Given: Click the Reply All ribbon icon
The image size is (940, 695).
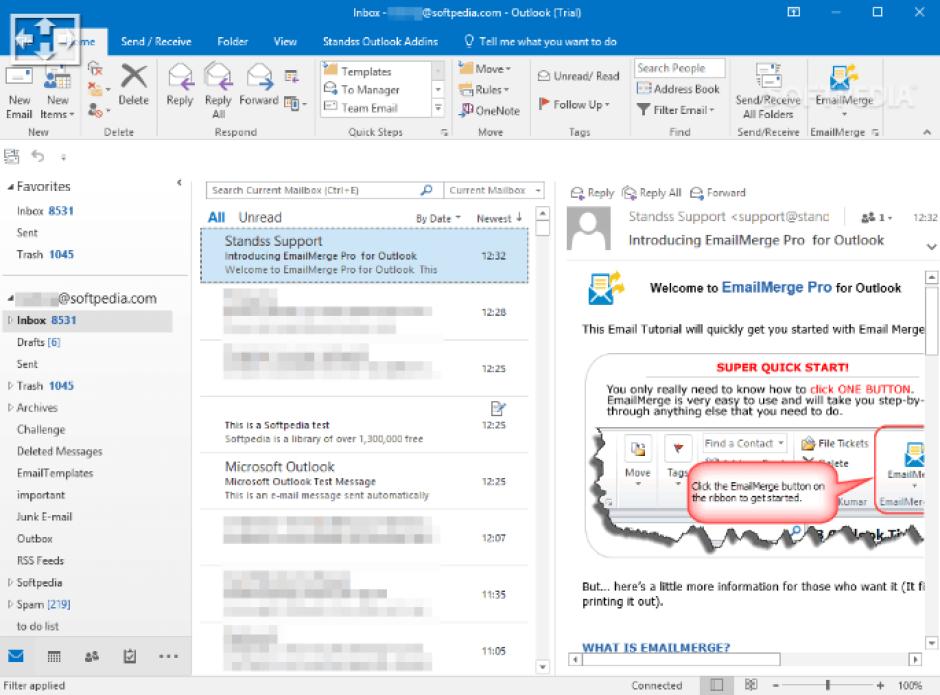Looking at the screenshot, I should [x=218, y=77].
